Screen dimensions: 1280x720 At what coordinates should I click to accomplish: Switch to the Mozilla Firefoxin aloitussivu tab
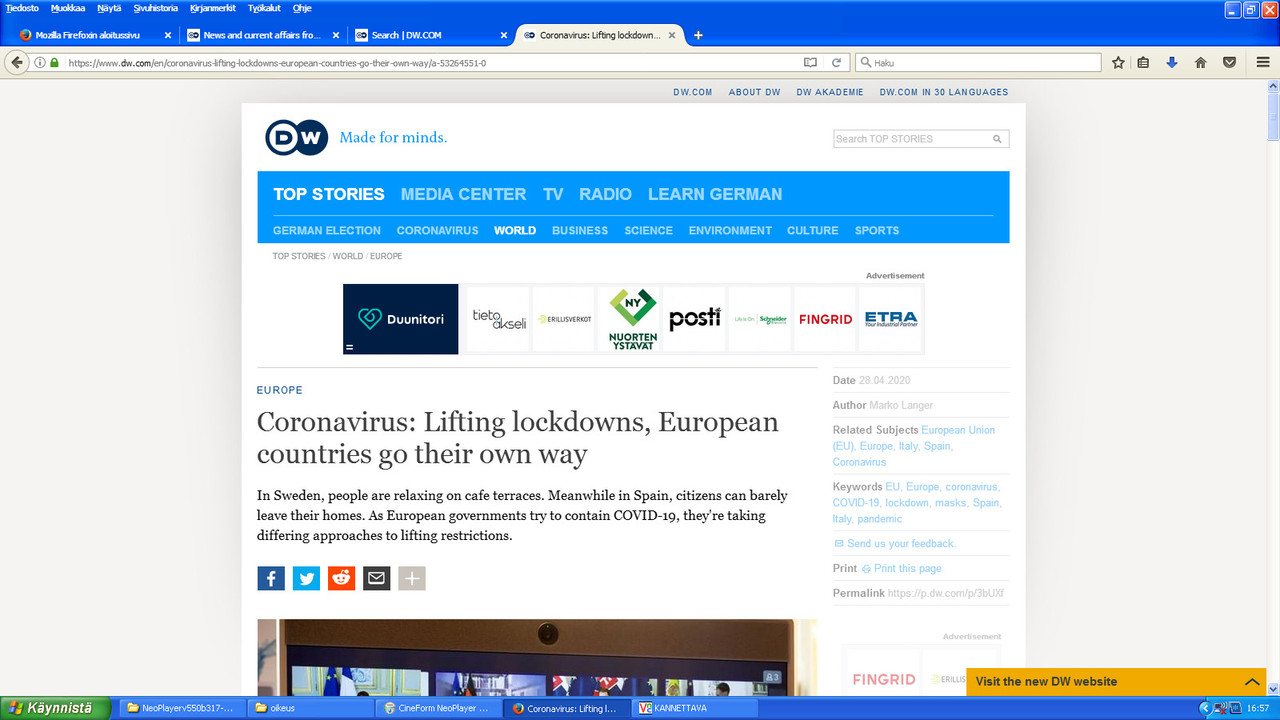(x=93, y=35)
